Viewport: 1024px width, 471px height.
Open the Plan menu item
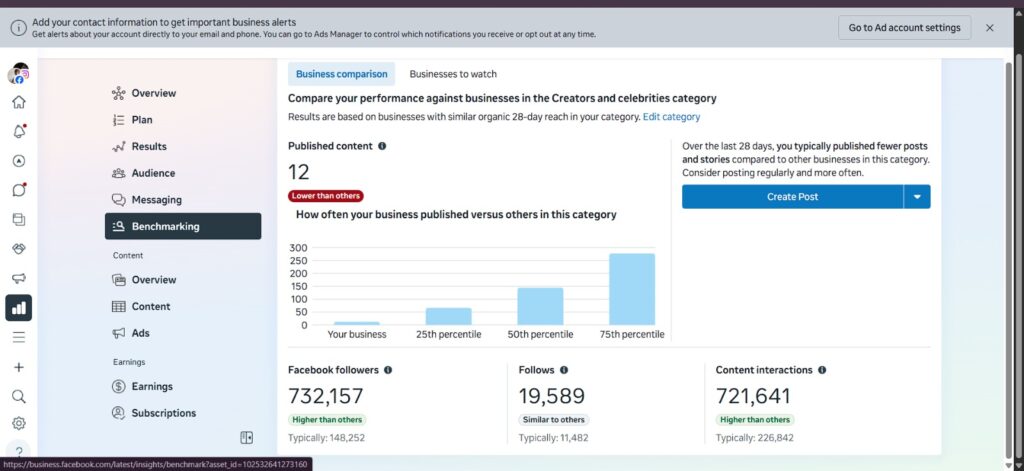pyautogui.click(x=183, y=120)
